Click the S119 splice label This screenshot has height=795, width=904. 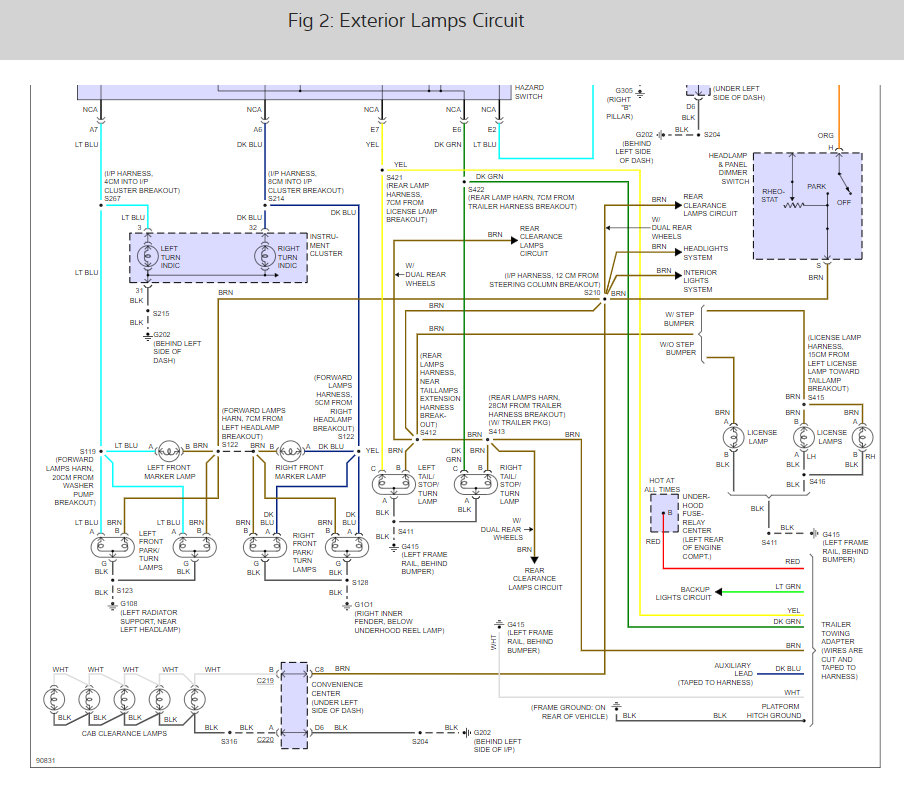(x=88, y=451)
